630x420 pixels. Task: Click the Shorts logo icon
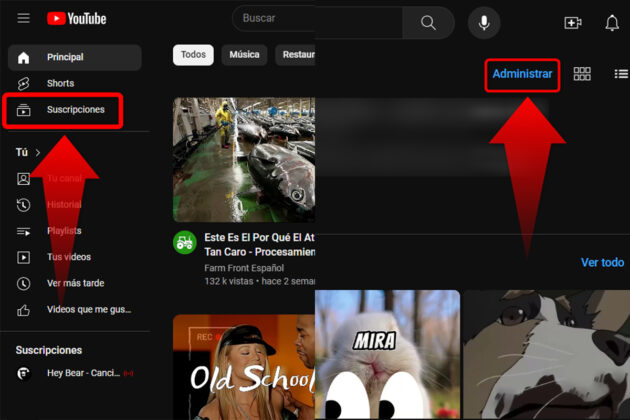23,83
